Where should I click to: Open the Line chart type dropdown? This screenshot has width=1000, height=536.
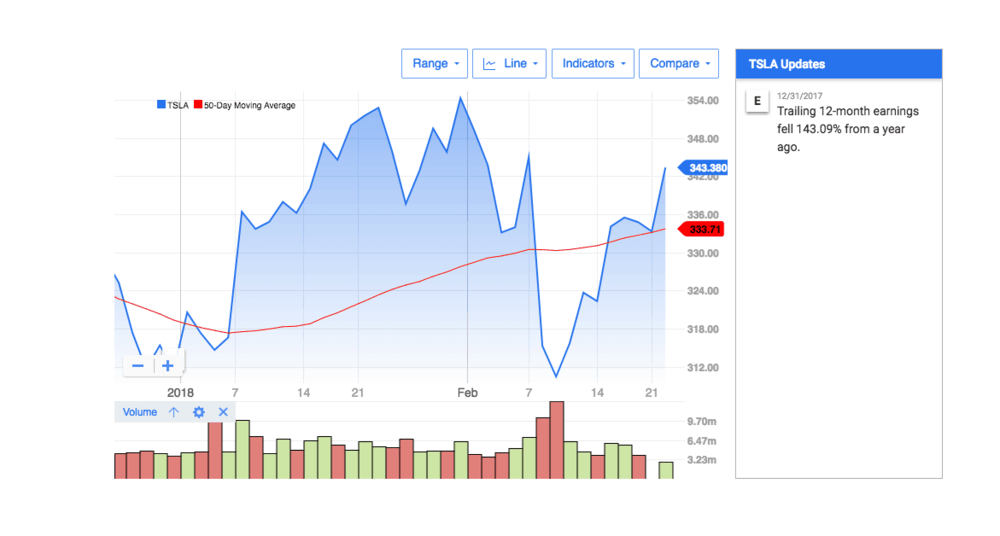509,64
